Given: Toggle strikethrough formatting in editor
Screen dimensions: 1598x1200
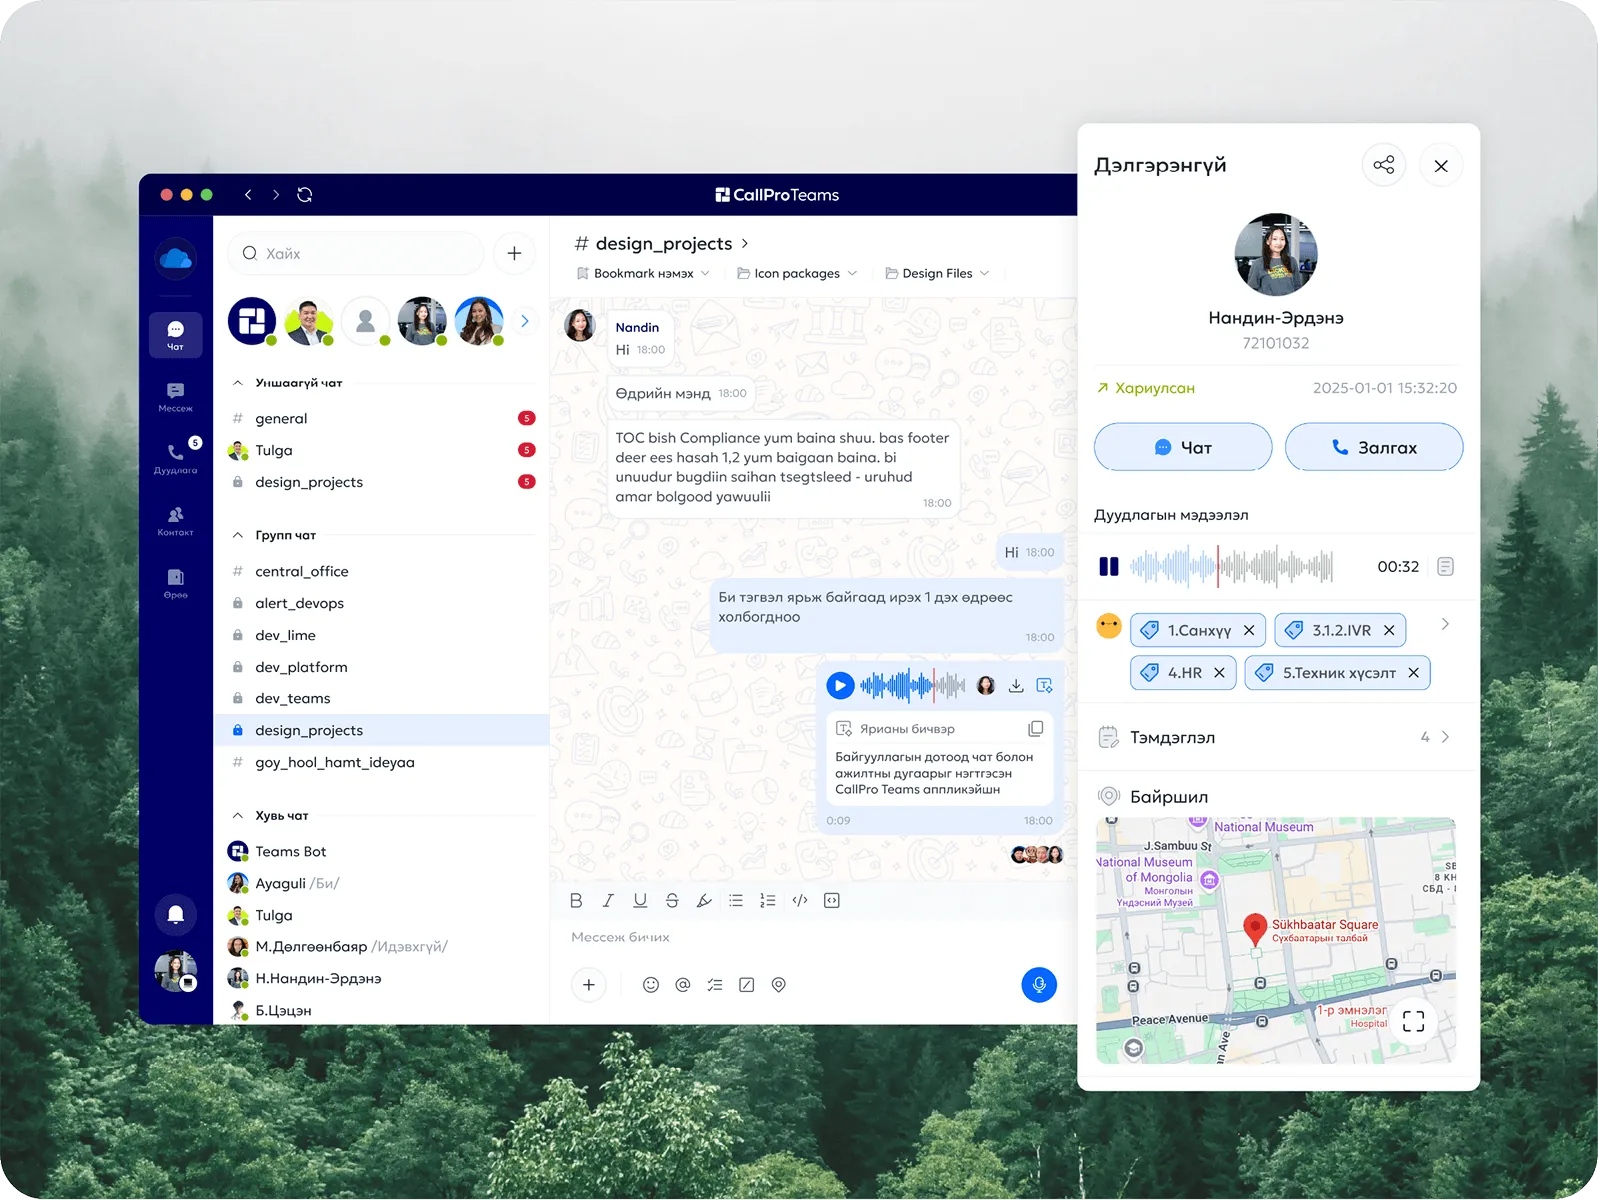Looking at the screenshot, I should [672, 901].
